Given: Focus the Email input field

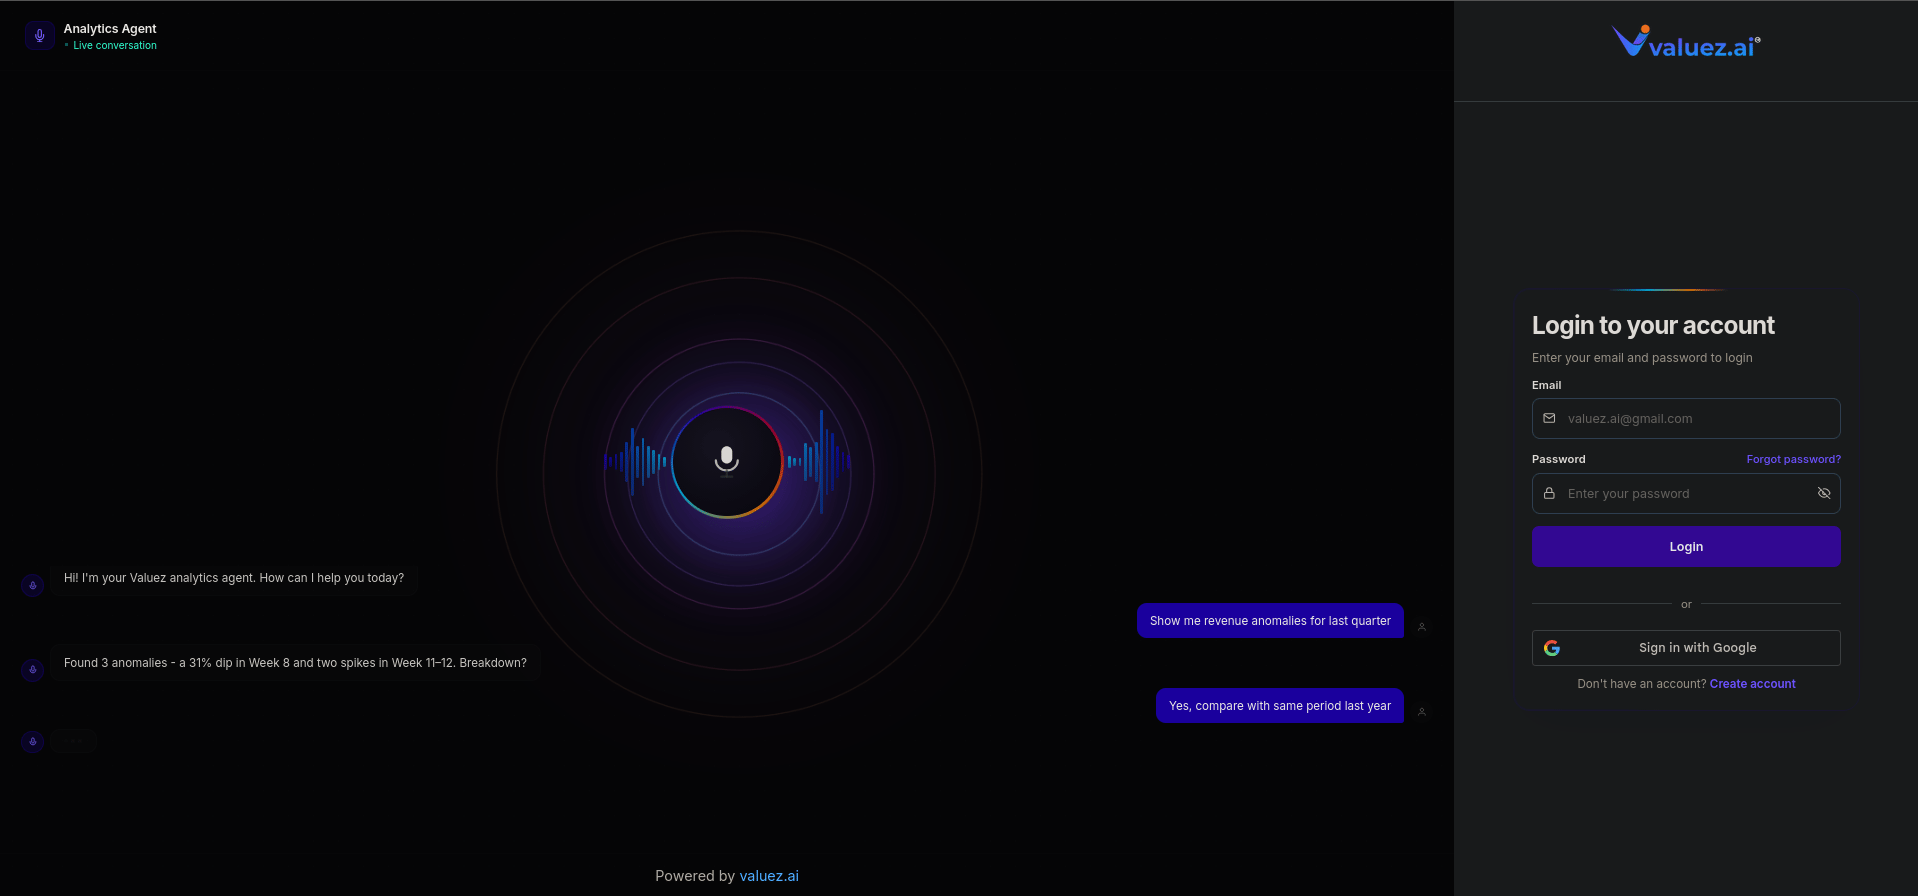Looking at the screenshot, I should pyautogui.click(x=1686, y=419).
